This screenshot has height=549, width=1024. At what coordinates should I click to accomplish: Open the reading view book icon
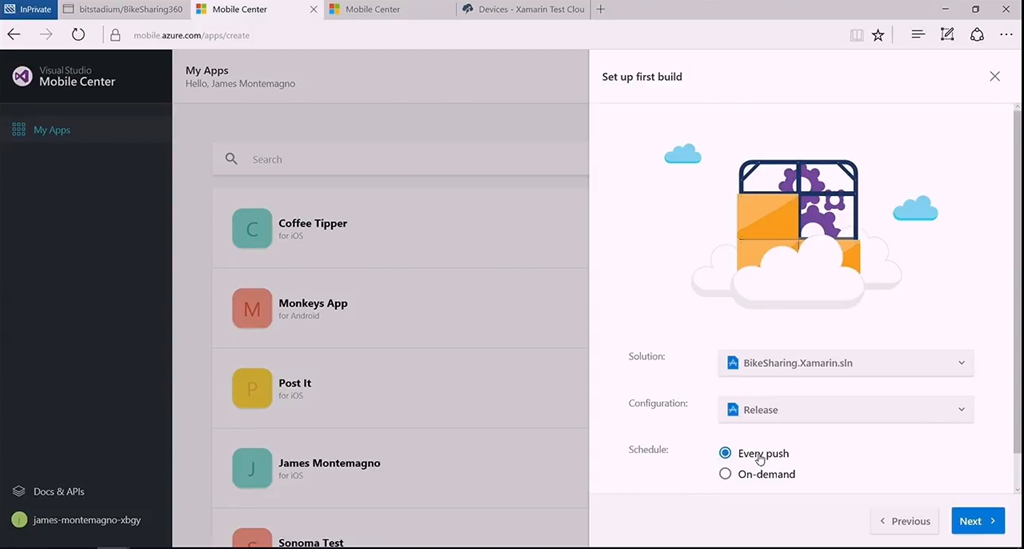click(x=856, y=35)
